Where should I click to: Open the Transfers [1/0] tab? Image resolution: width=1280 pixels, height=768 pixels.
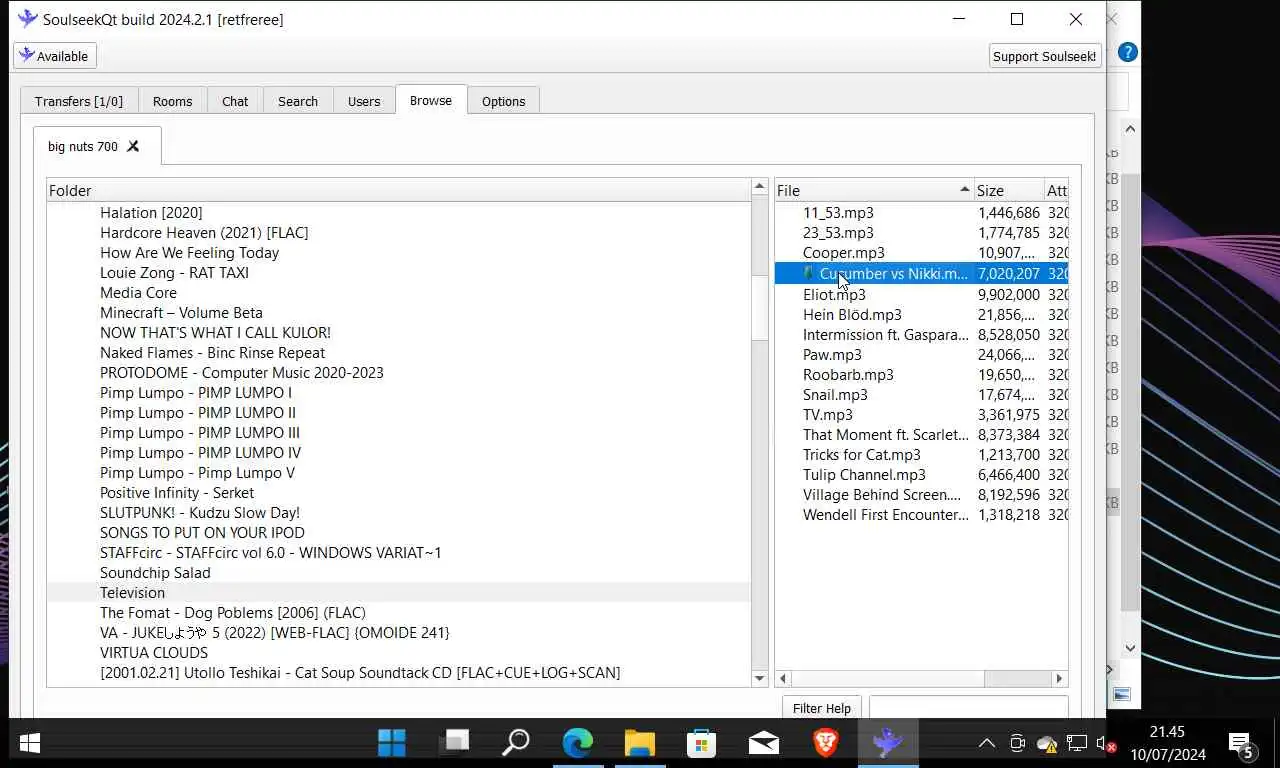pyautogui.click(x=79, y=101)
